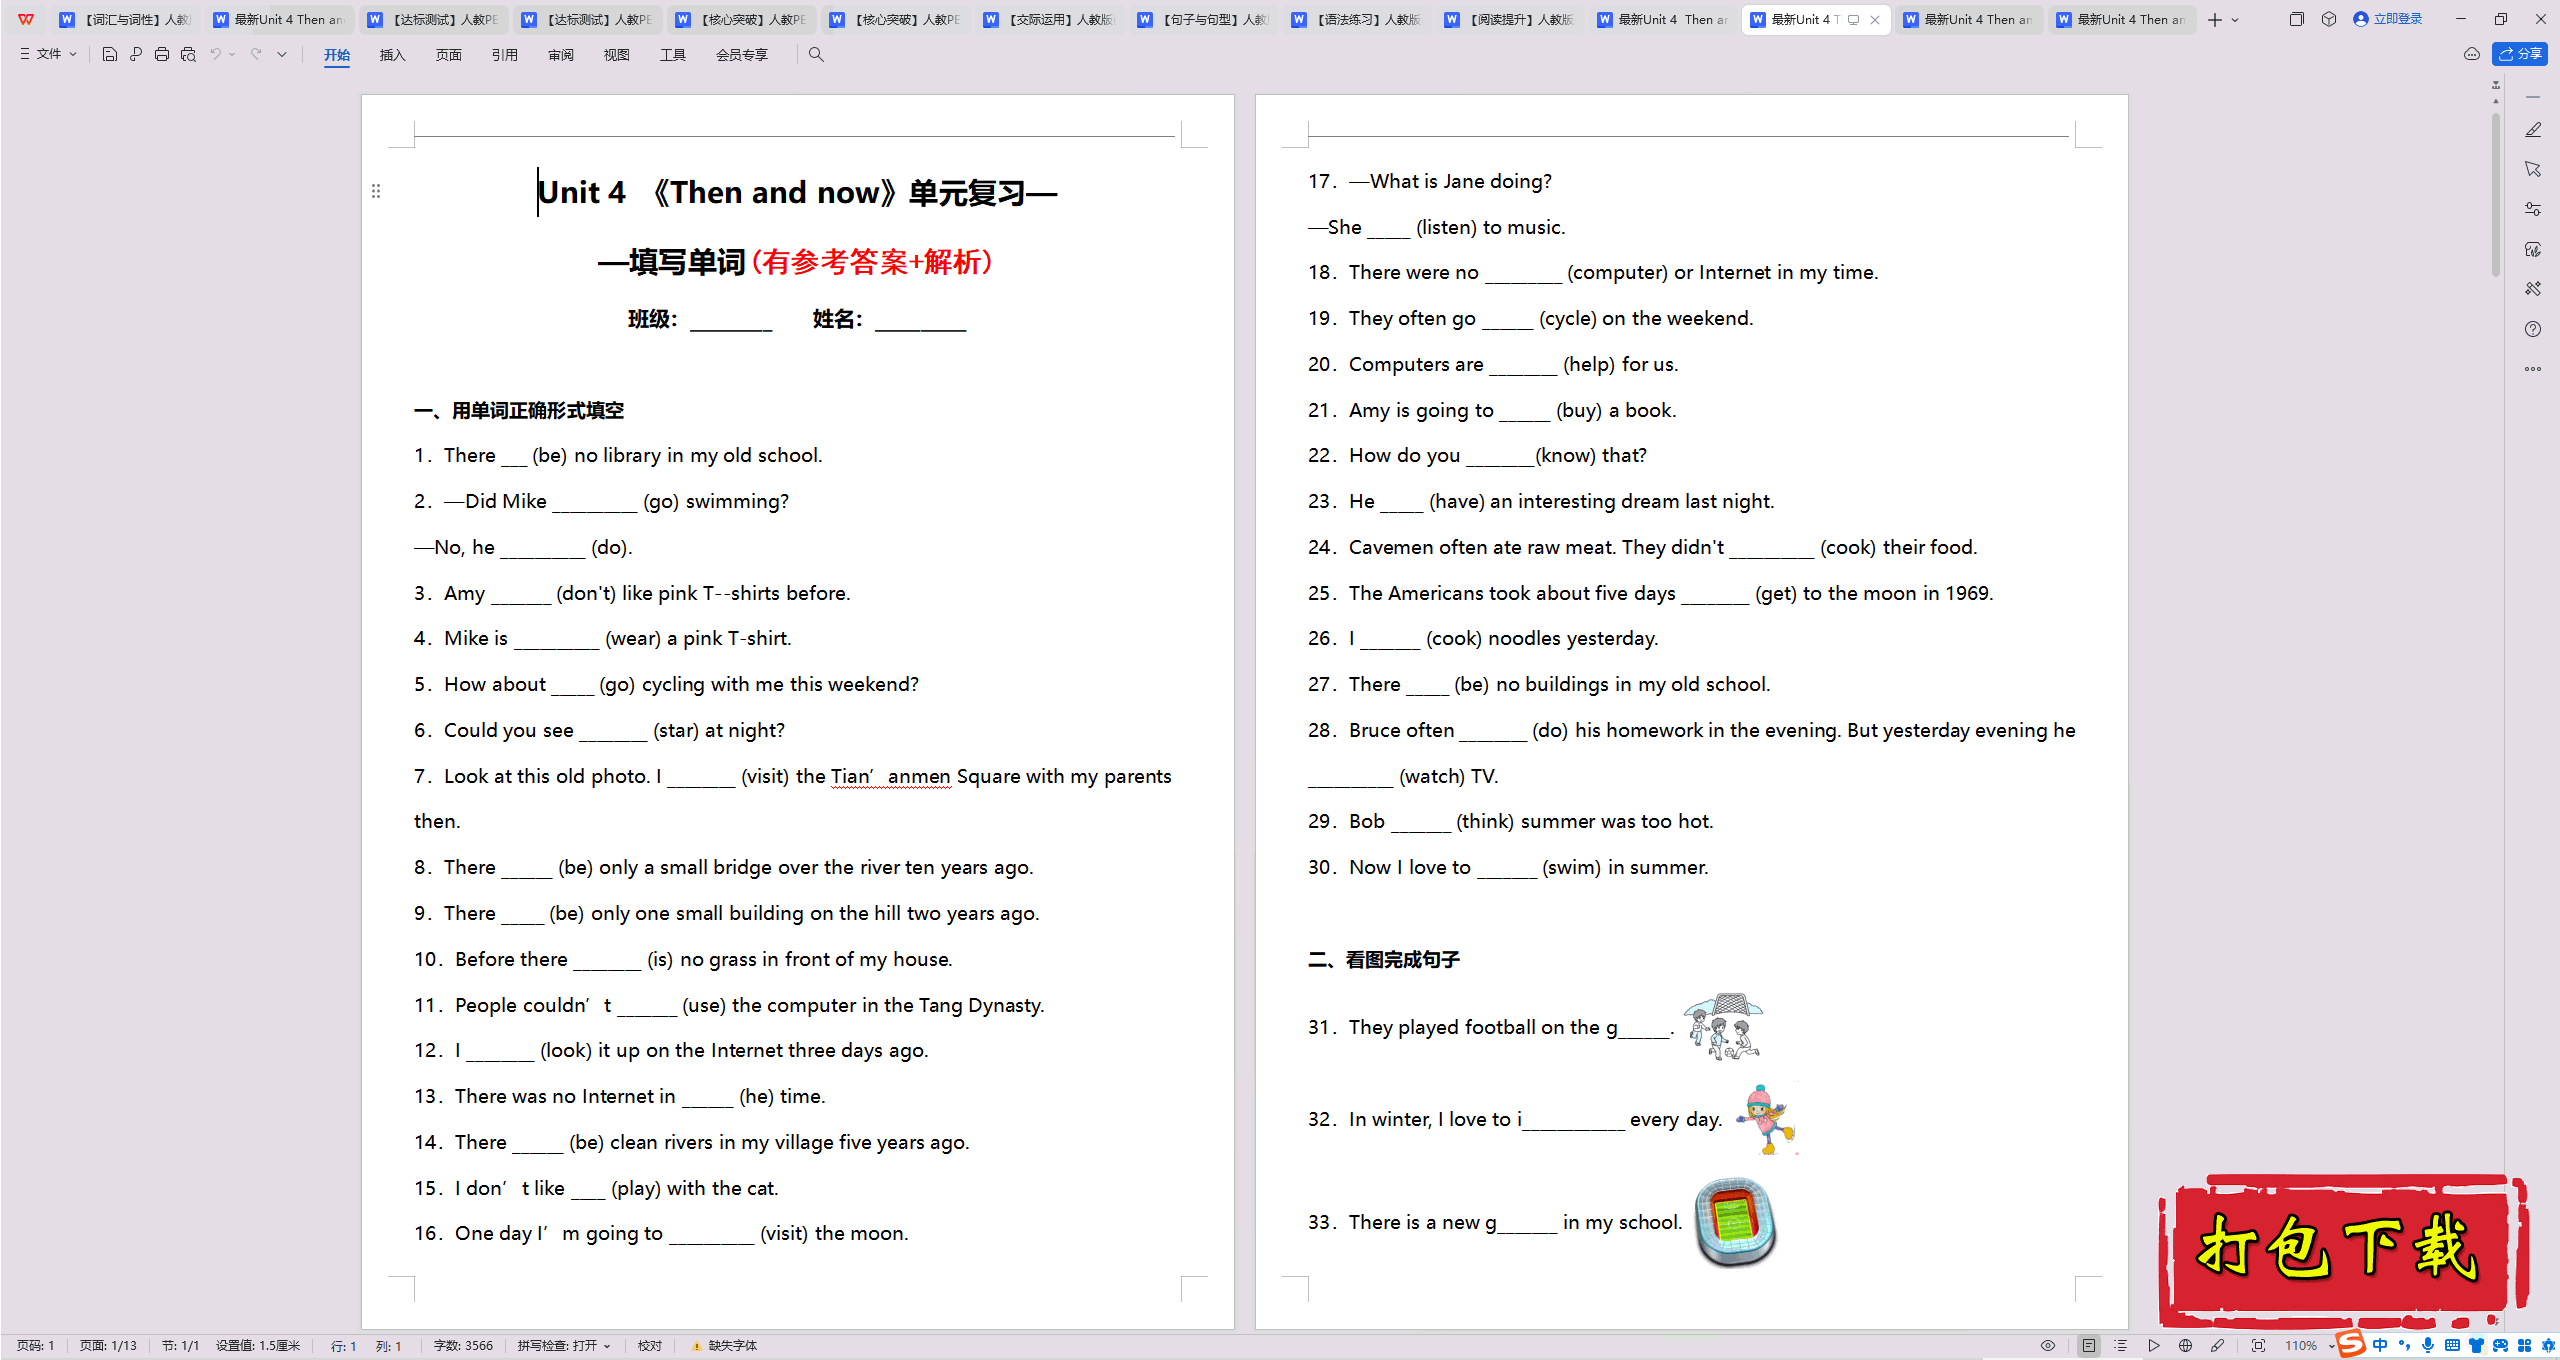The image size is (2560, 1360).
Task: Expand the undo history dropdown arrow
Action: click(232, 55)
